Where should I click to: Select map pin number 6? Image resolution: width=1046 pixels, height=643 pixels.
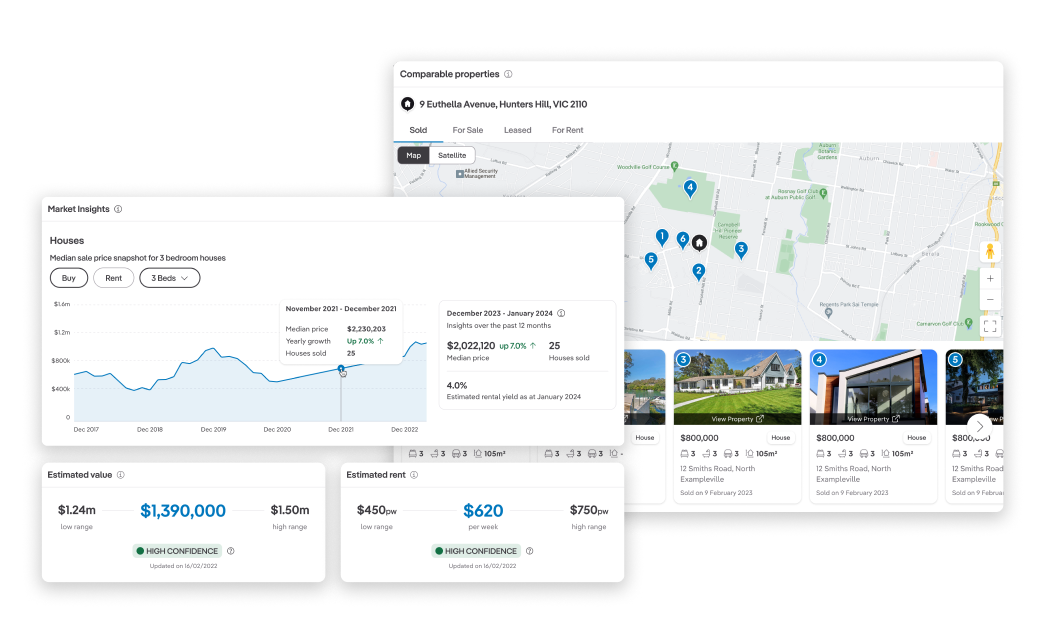point(682,239)
